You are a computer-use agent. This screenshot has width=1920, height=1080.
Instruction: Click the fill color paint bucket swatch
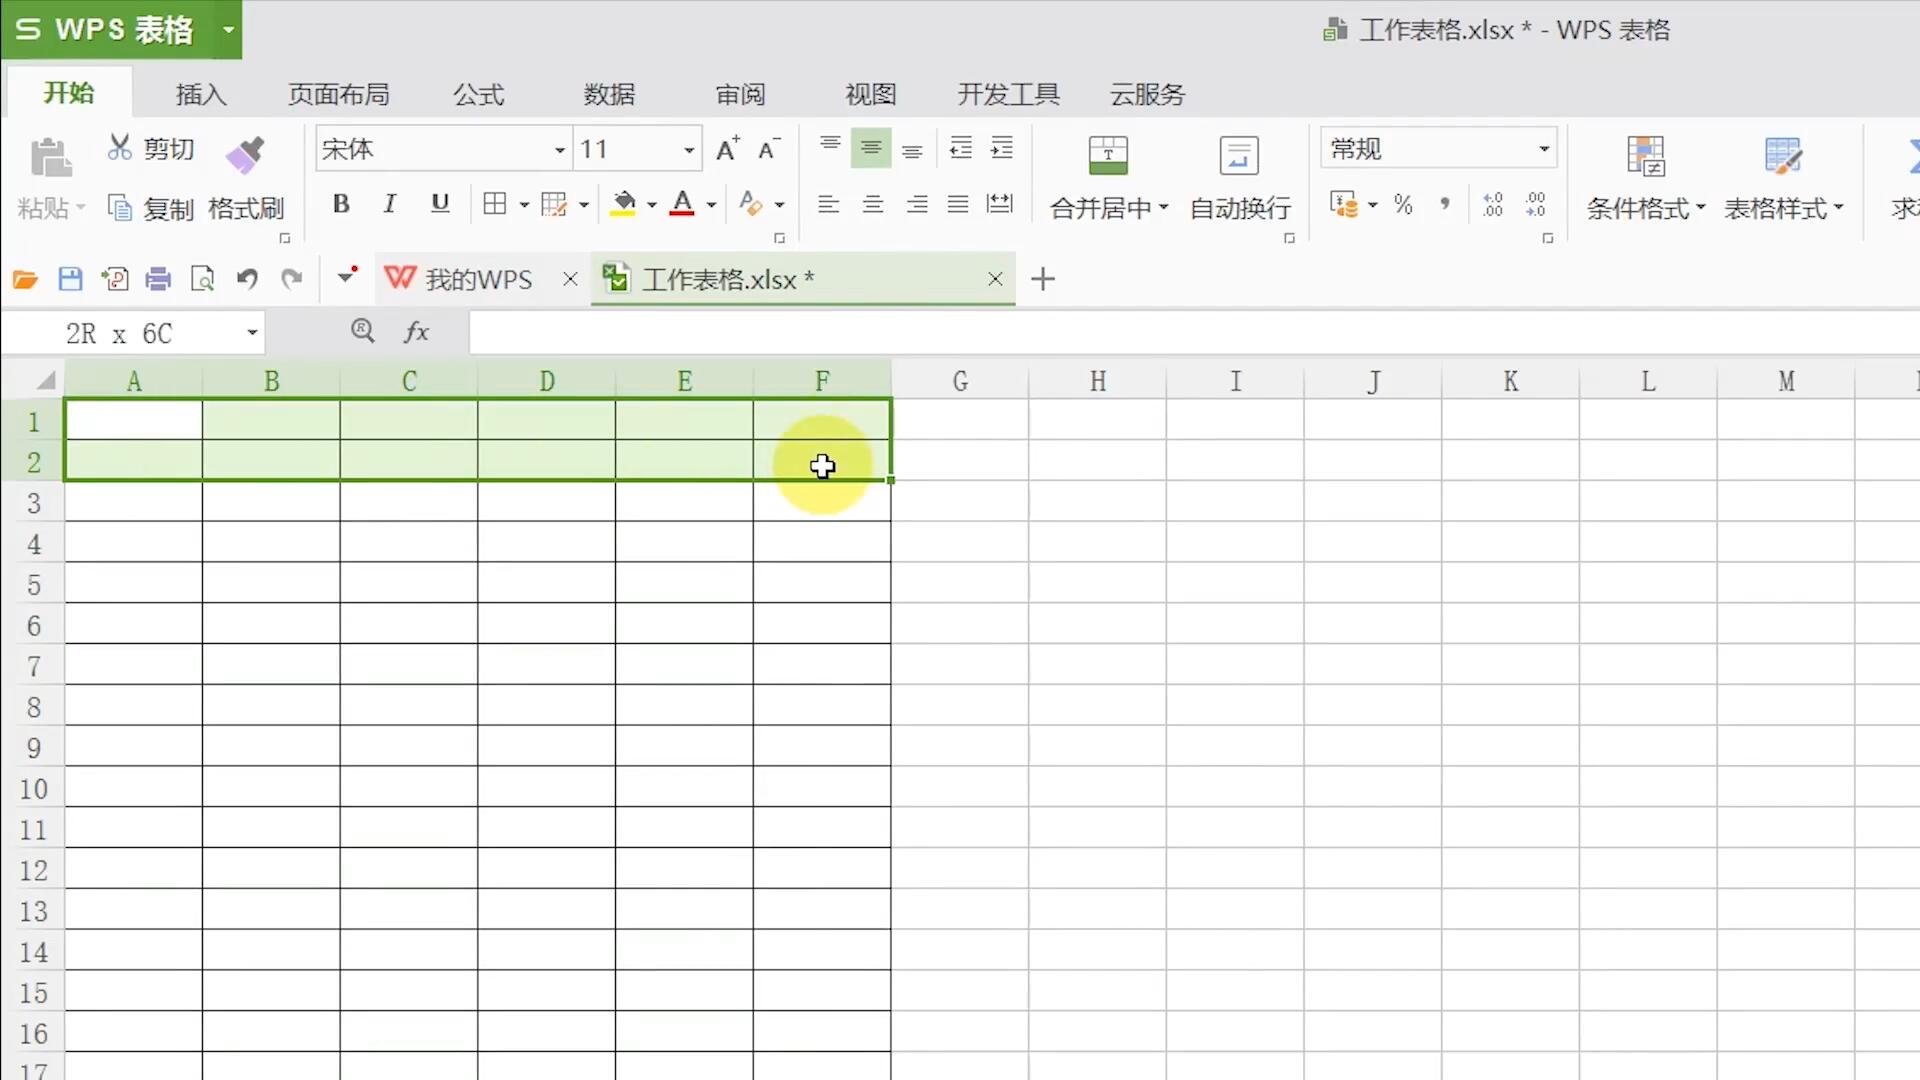coord(623,204)
